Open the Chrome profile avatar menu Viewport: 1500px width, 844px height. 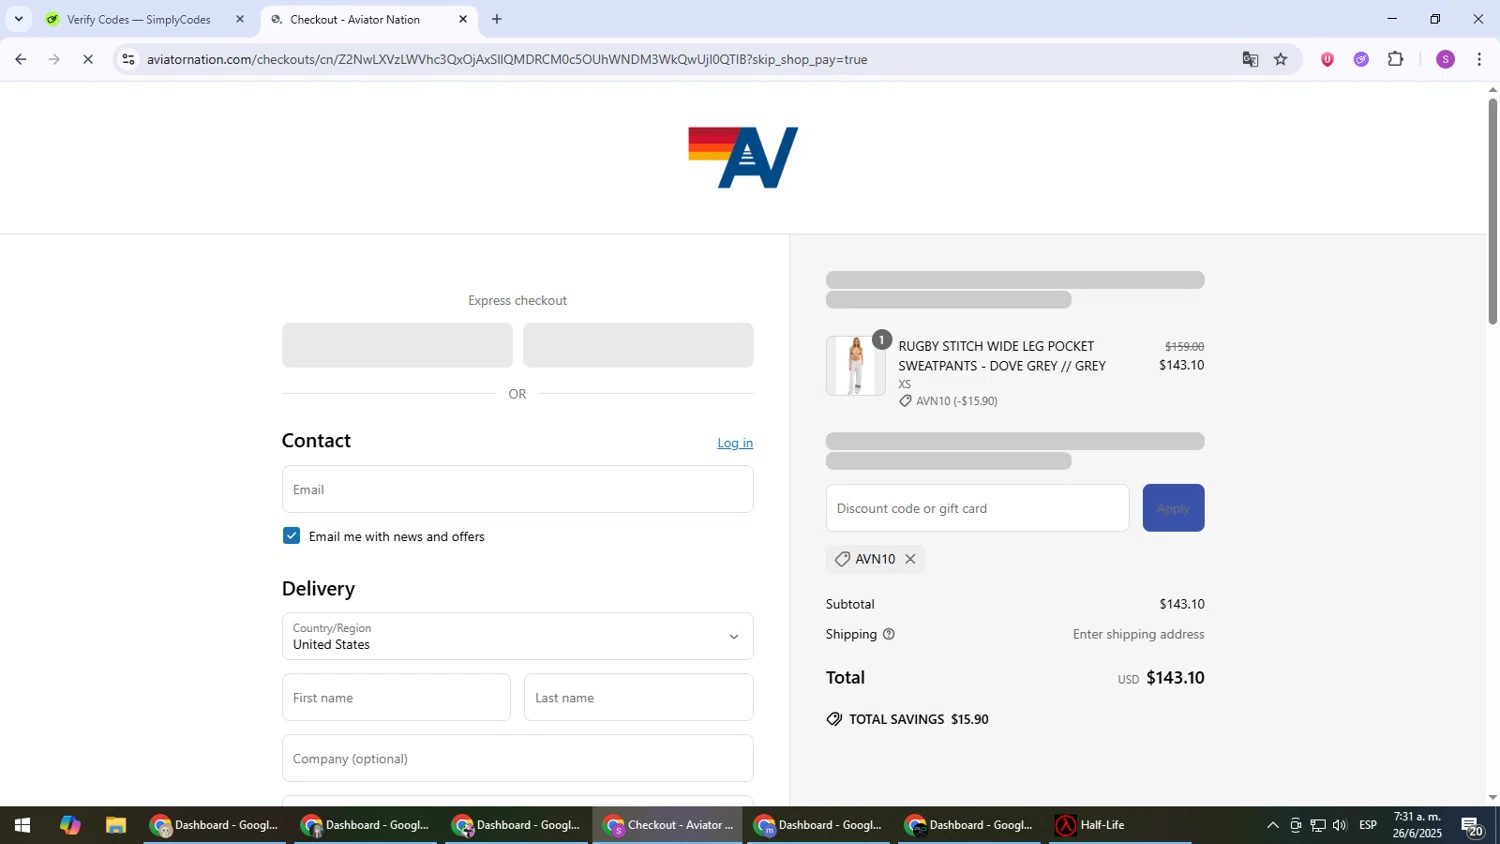click(x=1445, y=59)
